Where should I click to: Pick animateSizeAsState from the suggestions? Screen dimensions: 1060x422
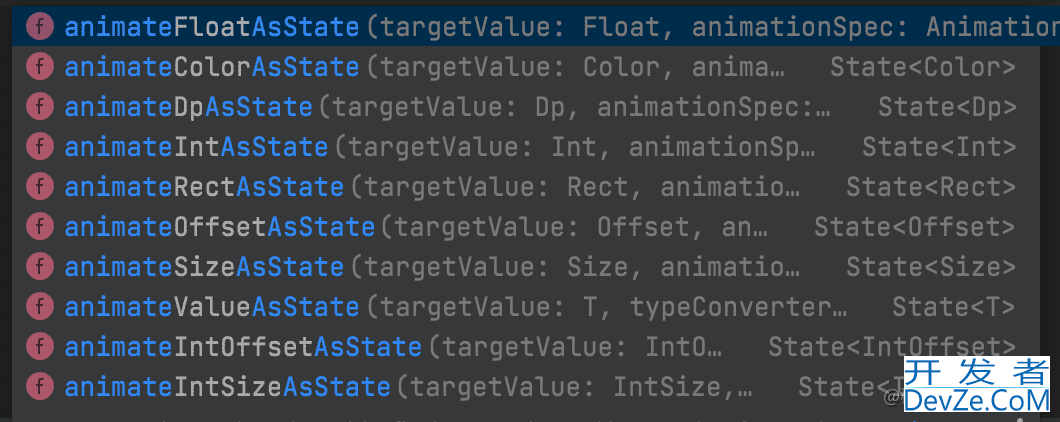pyautogui.click(x=204, y=267)
